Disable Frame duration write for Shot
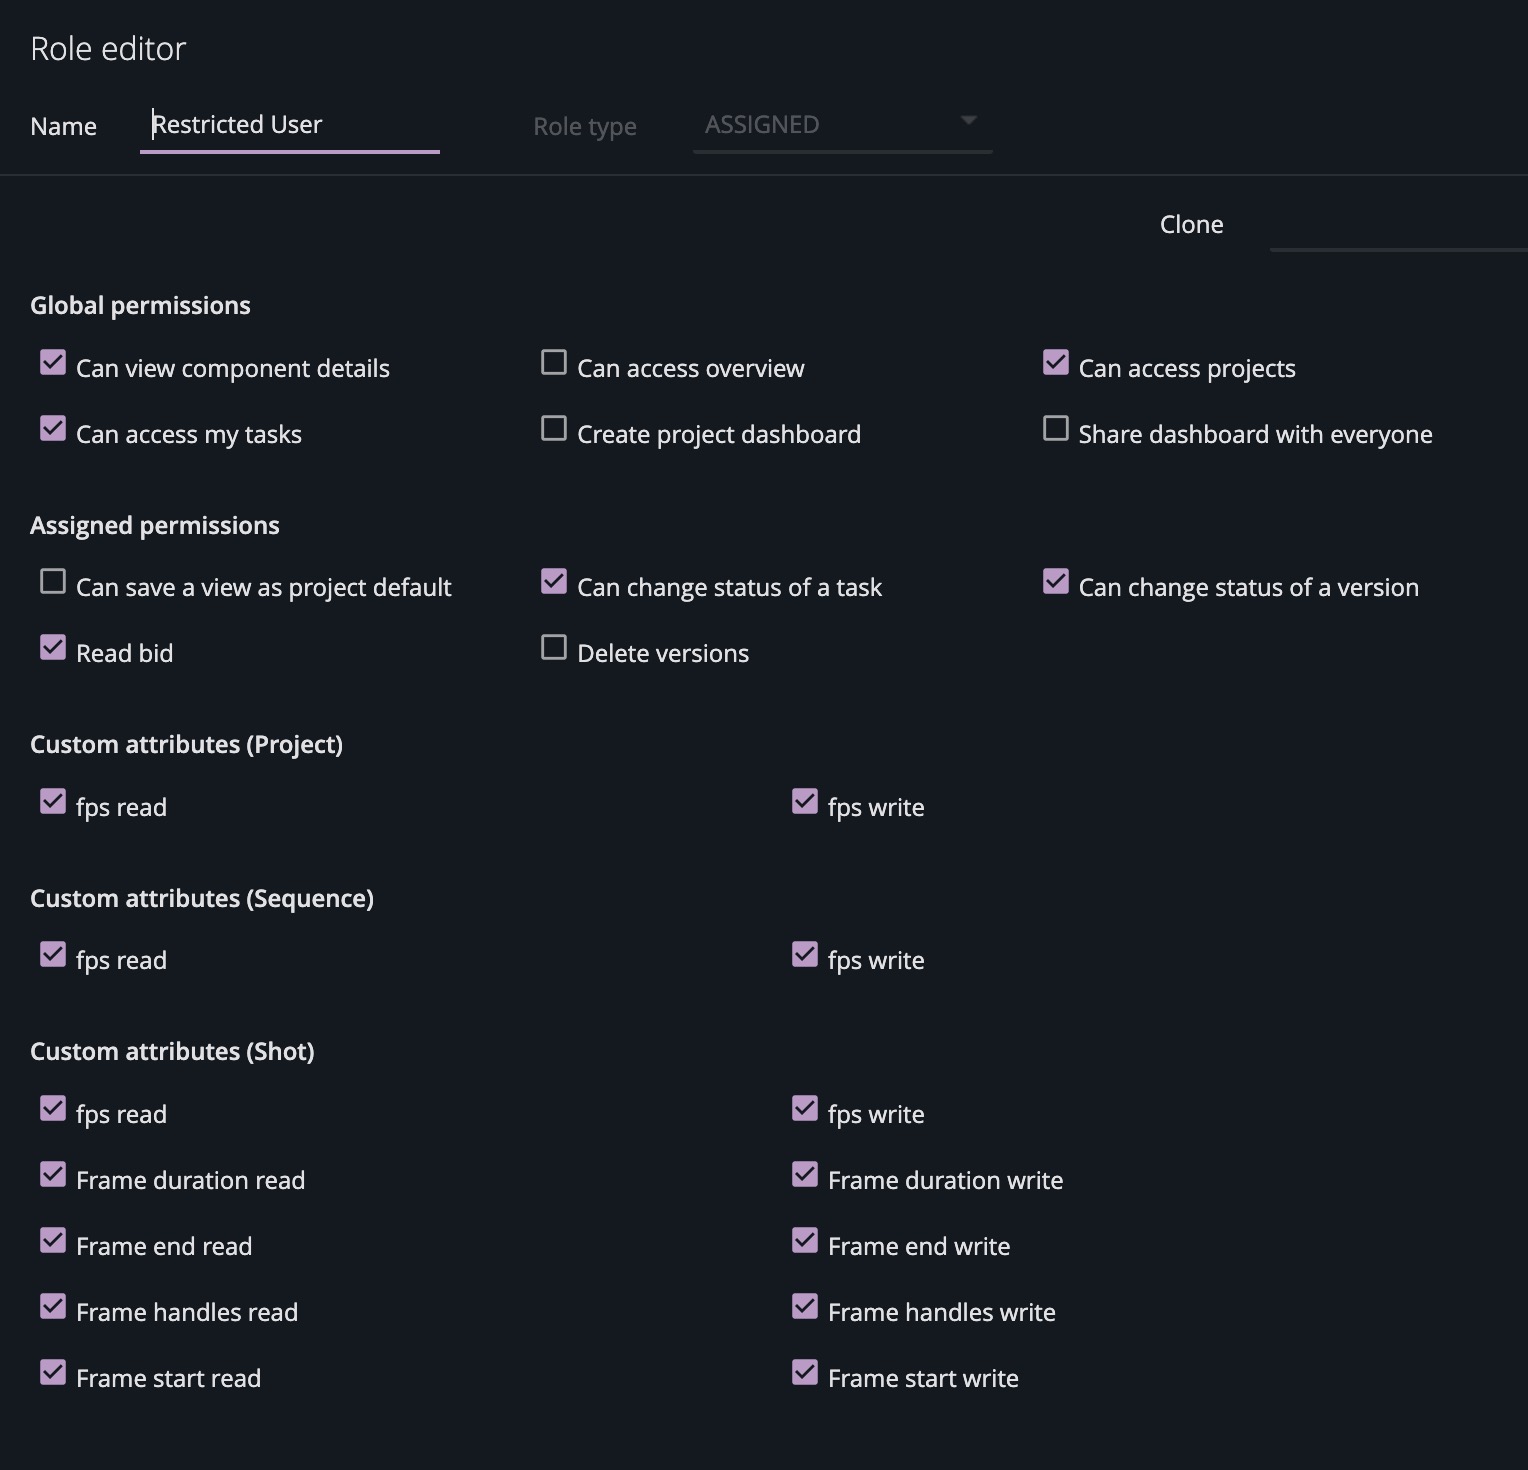 click(805, 1174)
